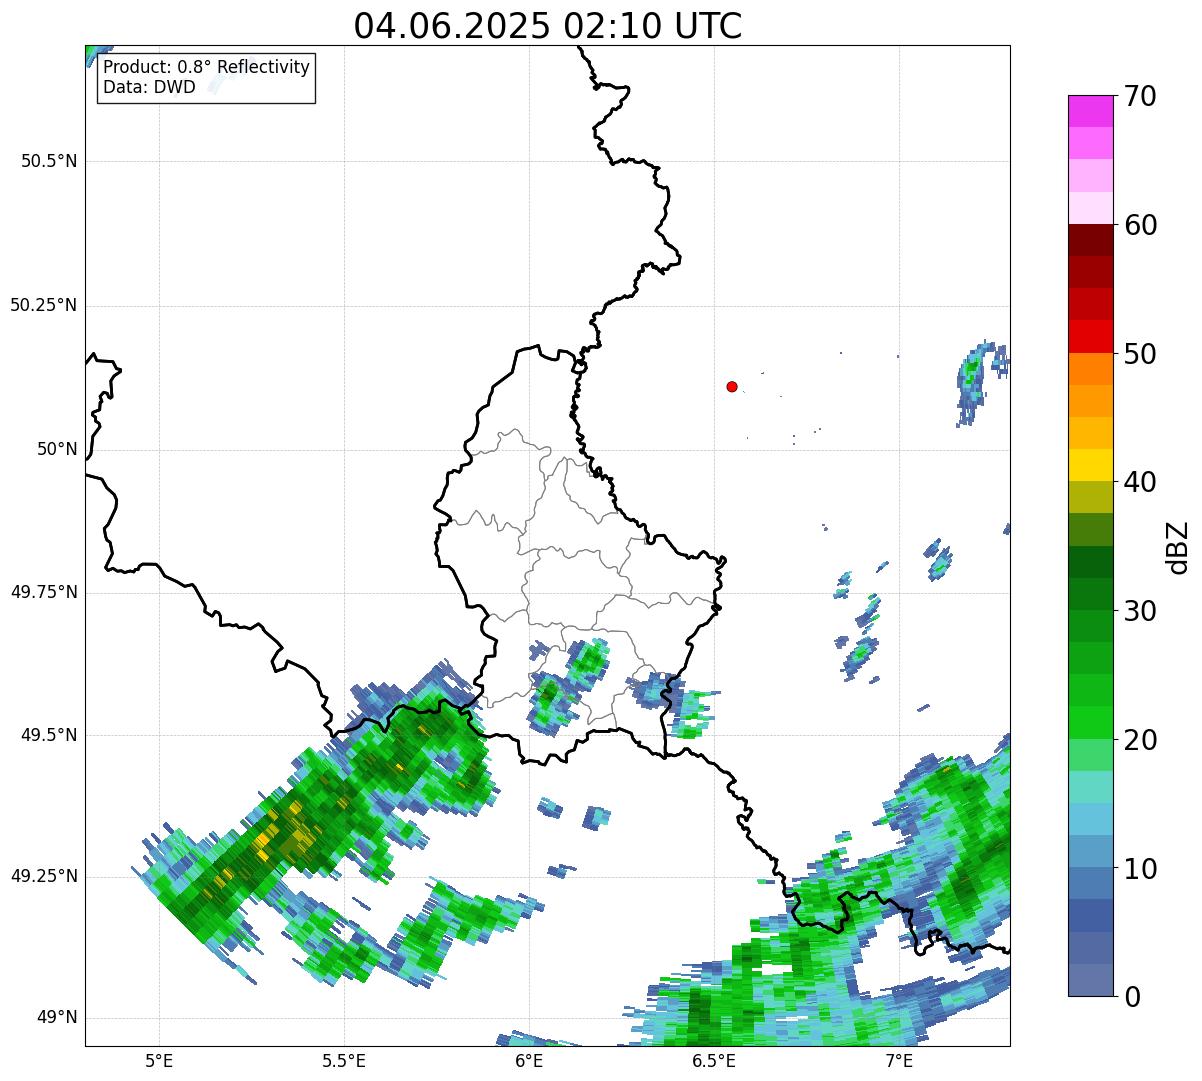Click the 'dBZ' colorbar label
1202x1081 pixels.
tap(1177, 546)
